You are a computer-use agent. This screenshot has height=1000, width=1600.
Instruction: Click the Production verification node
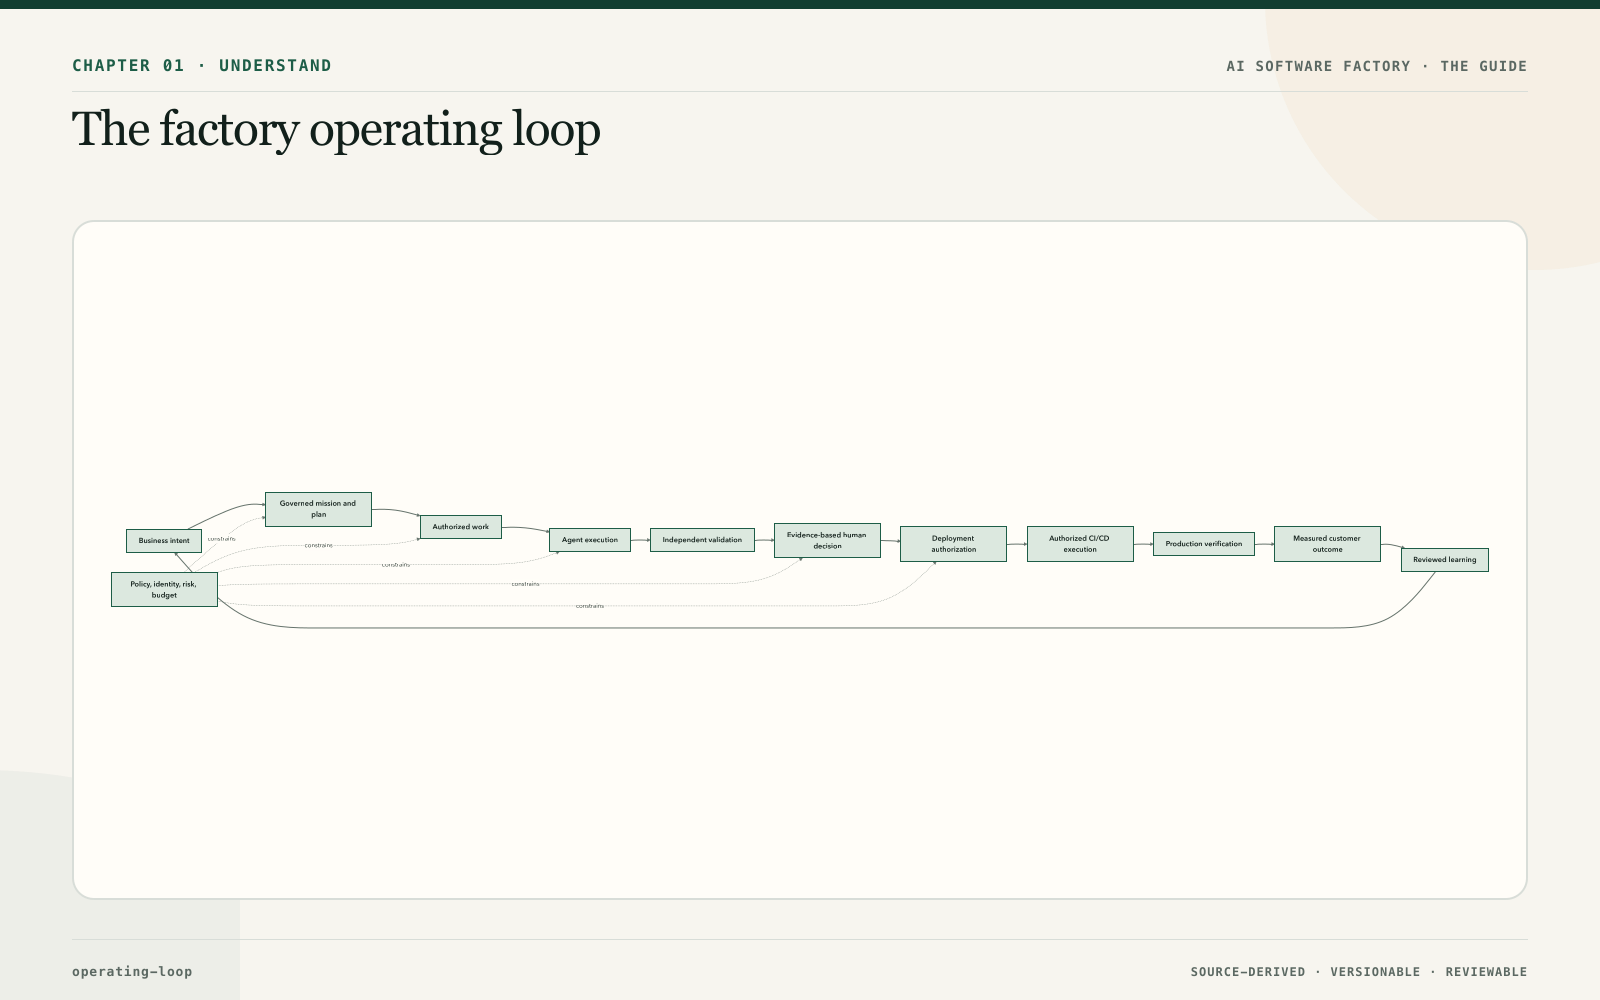click(1204, 544)
